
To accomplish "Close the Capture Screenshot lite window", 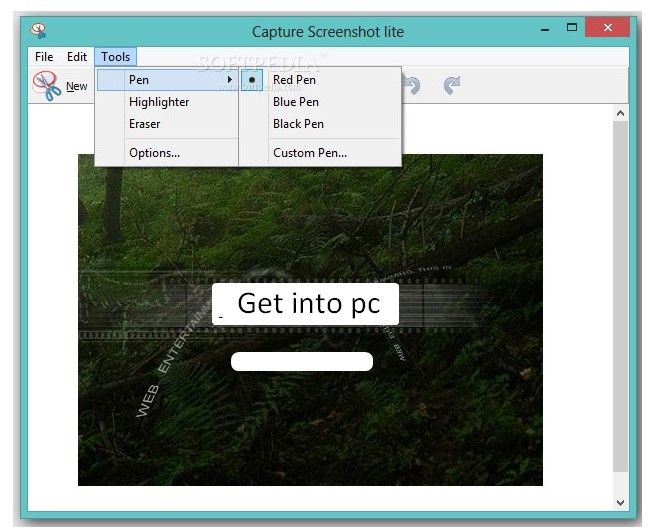I will point(607,28).
